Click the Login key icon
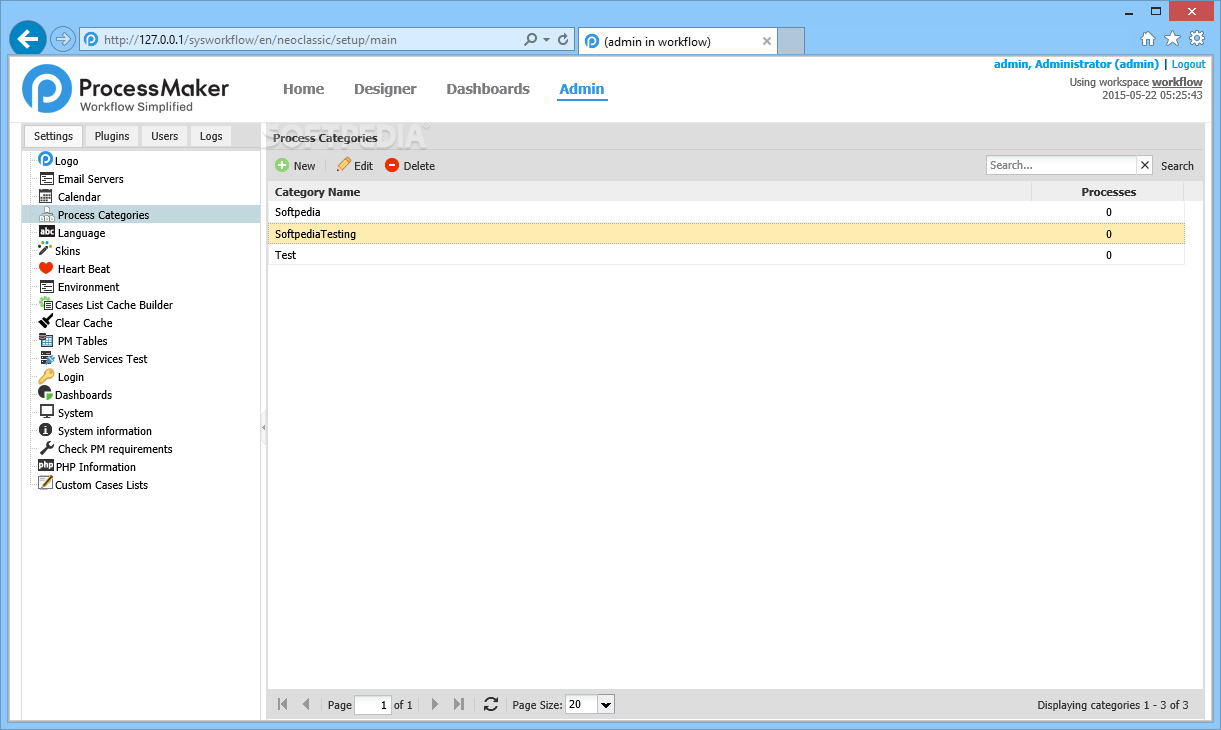The image size is (1221, 730). [x=46, y=376]
